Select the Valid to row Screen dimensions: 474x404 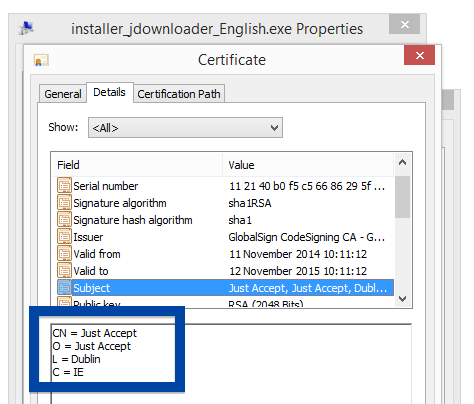pyautogui.click(x=223, y=271)
